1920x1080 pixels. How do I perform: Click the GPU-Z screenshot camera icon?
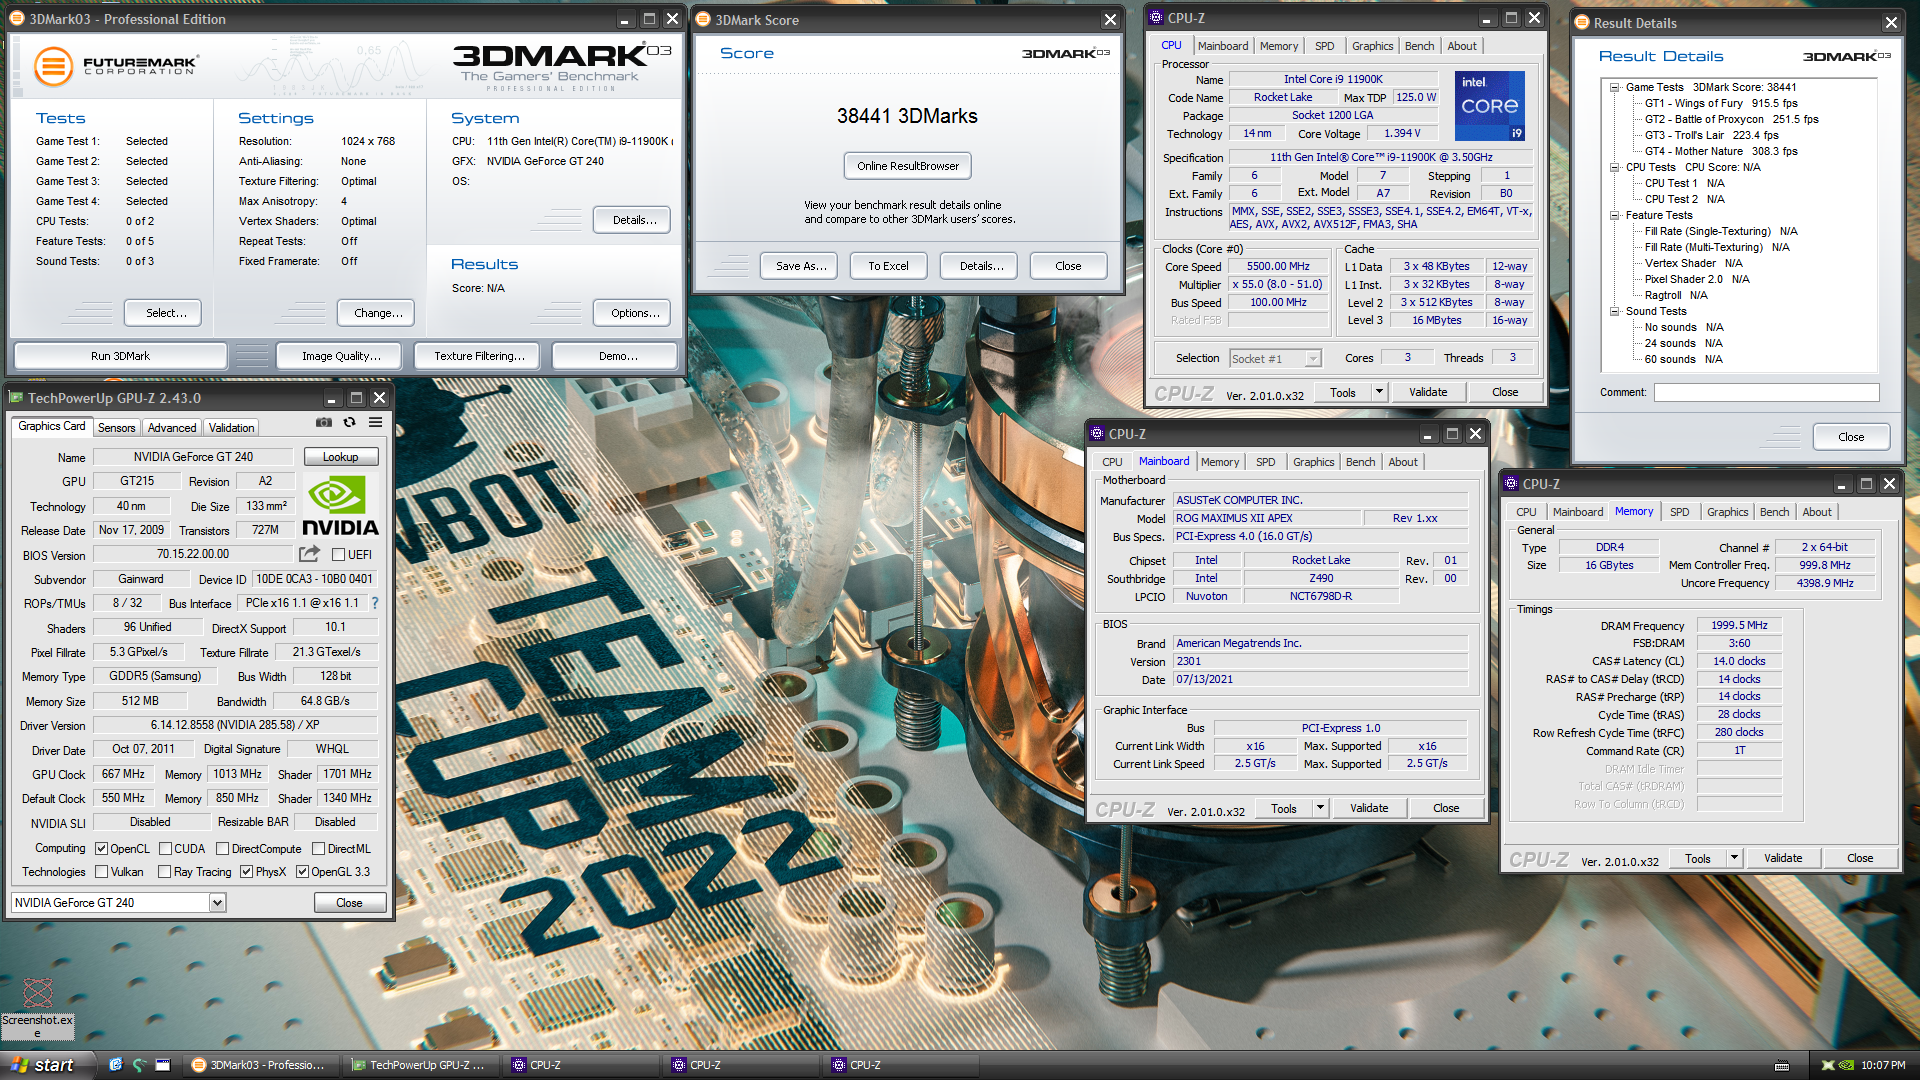324,423
